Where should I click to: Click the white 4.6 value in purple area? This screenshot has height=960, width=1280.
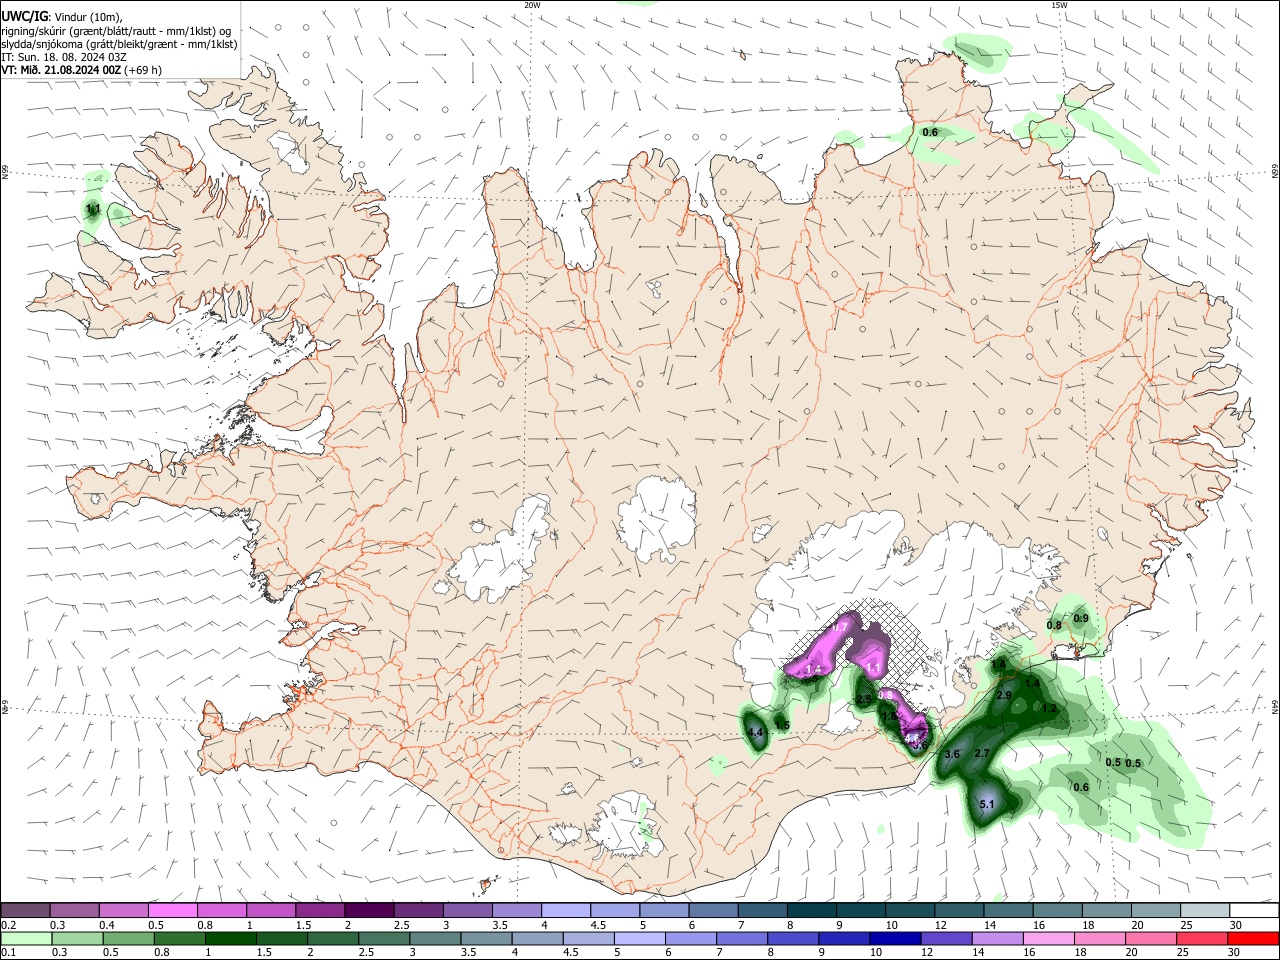click(912, 738)
